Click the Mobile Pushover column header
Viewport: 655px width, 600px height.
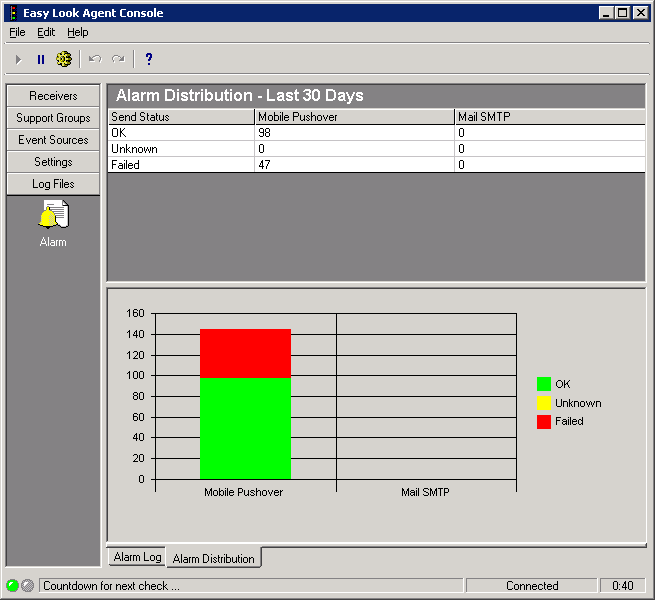click(x=355, y=117)
